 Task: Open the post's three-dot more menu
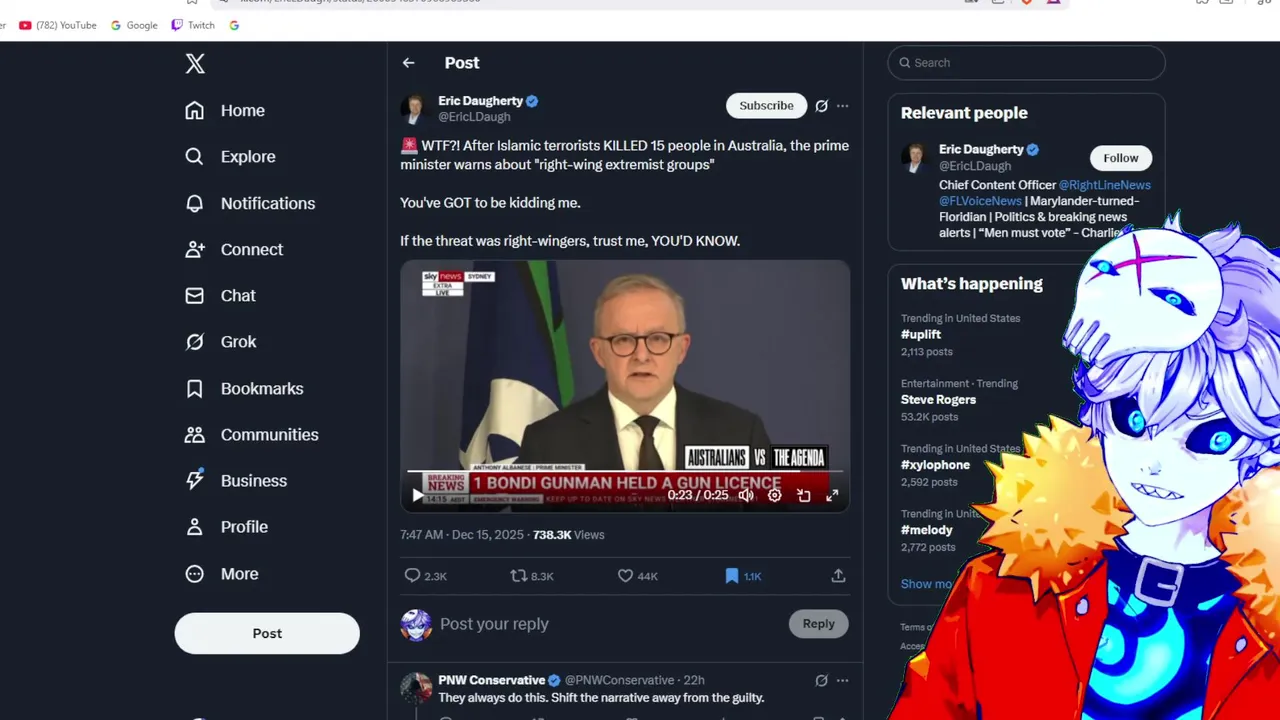843,106
